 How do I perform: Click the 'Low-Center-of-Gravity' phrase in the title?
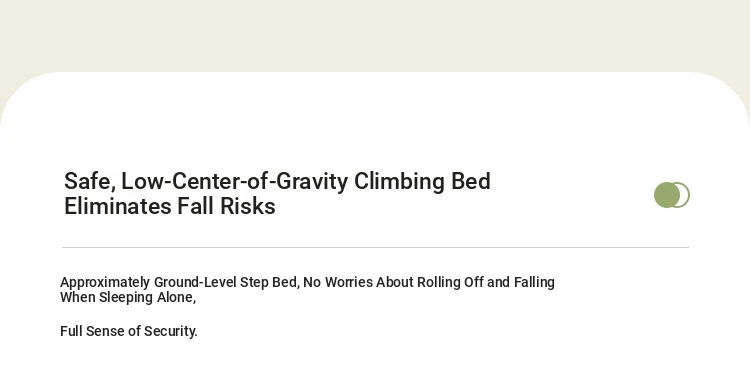(x=234, y=181)
